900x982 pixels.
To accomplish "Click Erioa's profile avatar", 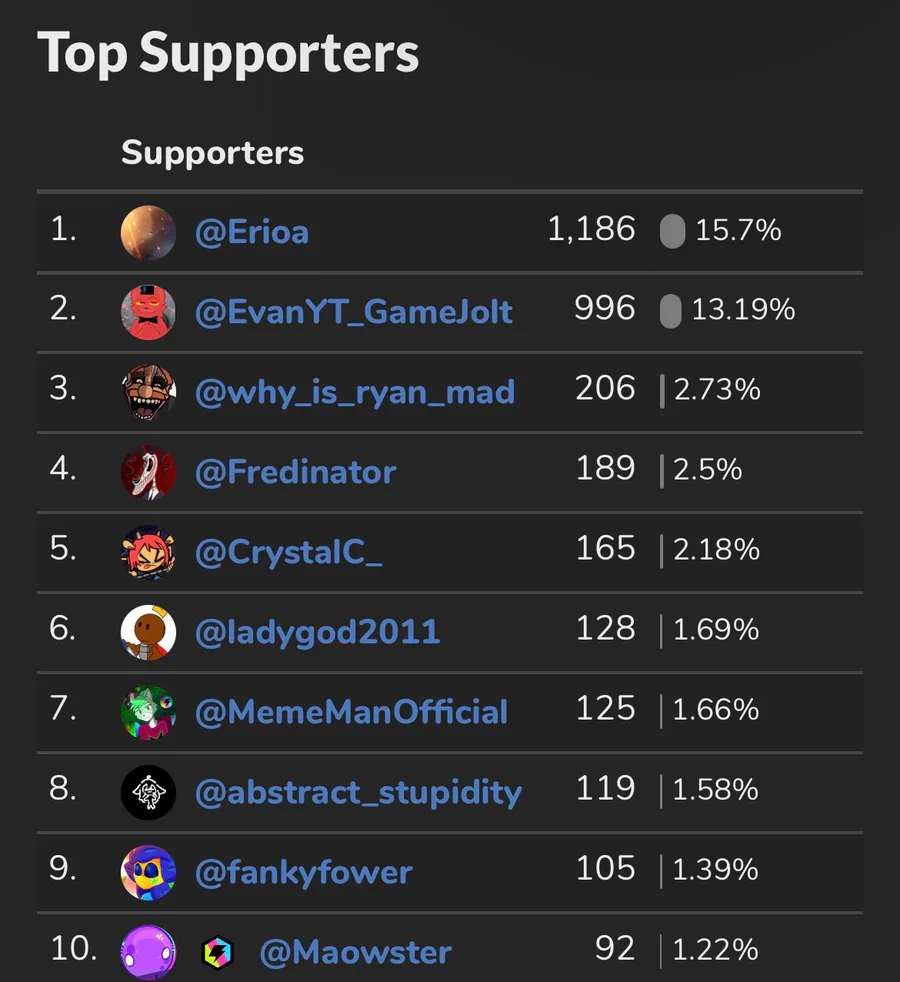I will click(x=148, y=232).
